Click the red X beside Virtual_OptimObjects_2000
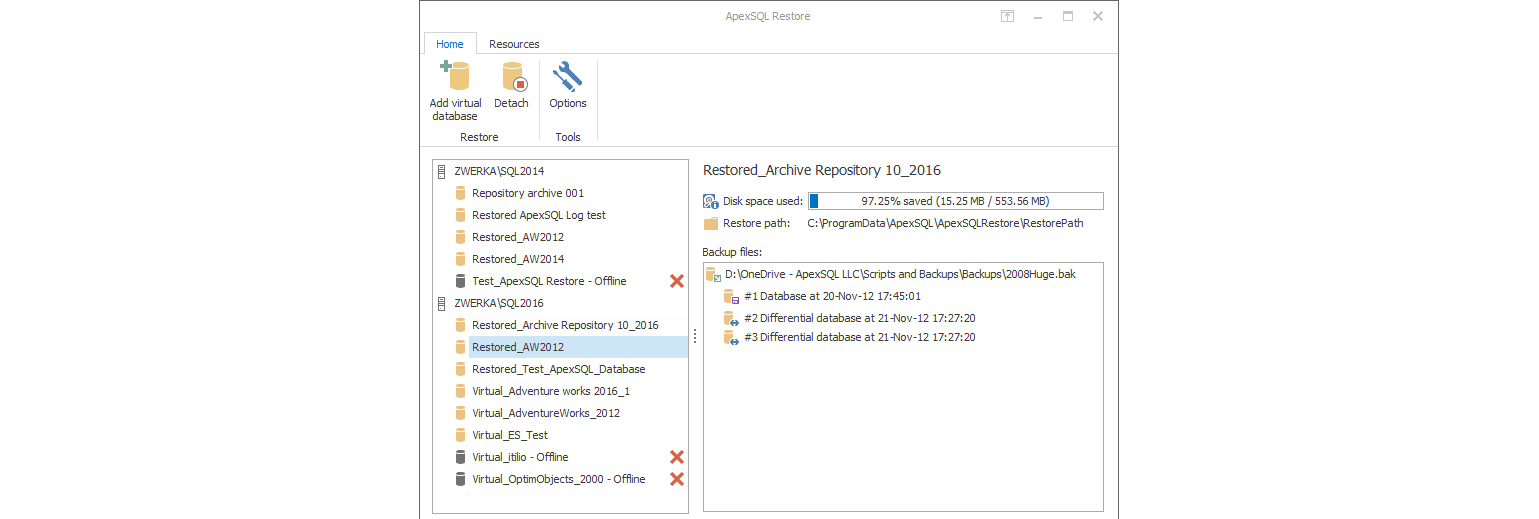The width and height of the screenshot is (1539, 519). 677,479
